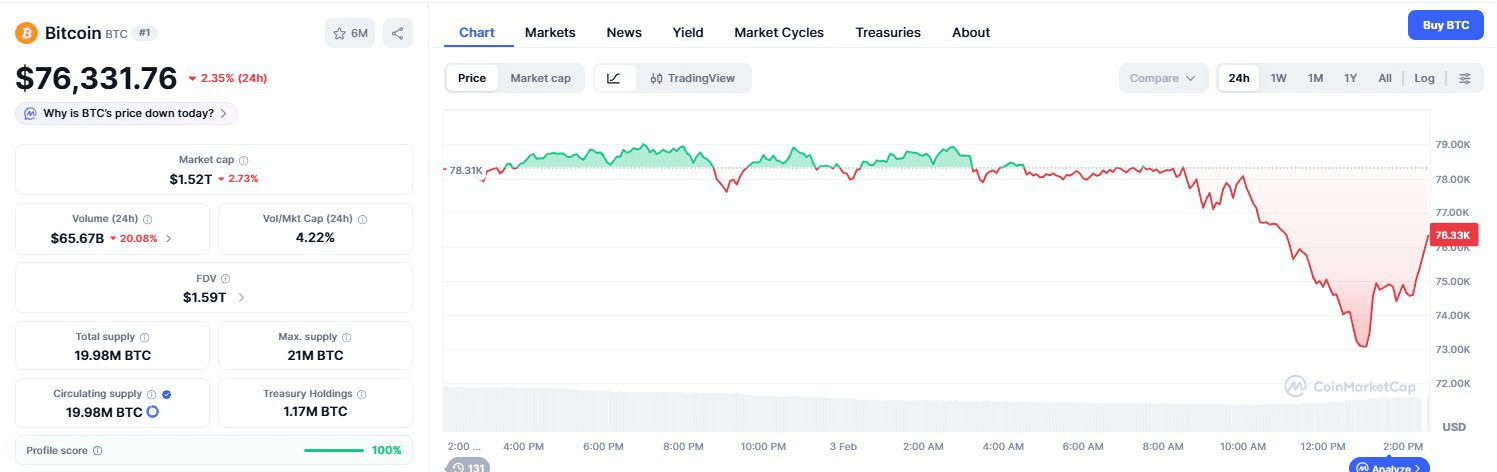Image resolution: width=1497 pixels, height=472 pixels.
Task: Open chart settings sliders icon
Action: tap(1465, 78)
